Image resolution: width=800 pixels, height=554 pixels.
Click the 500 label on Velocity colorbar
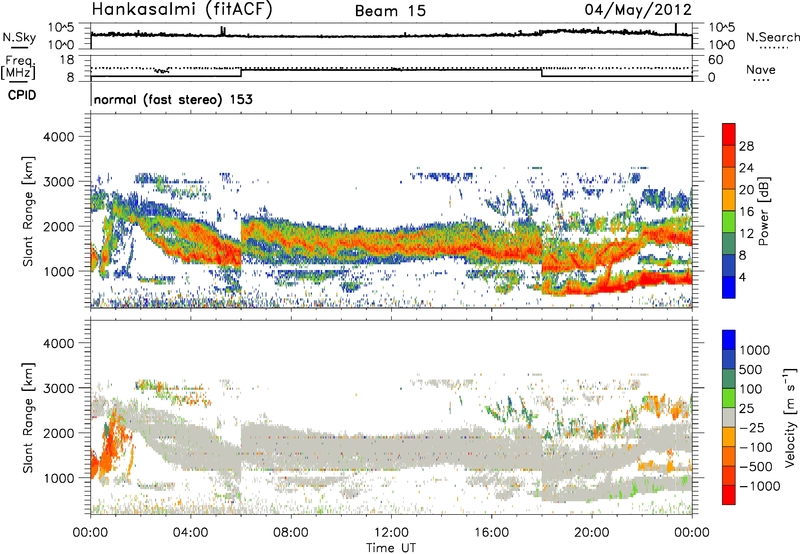(751, 370)
